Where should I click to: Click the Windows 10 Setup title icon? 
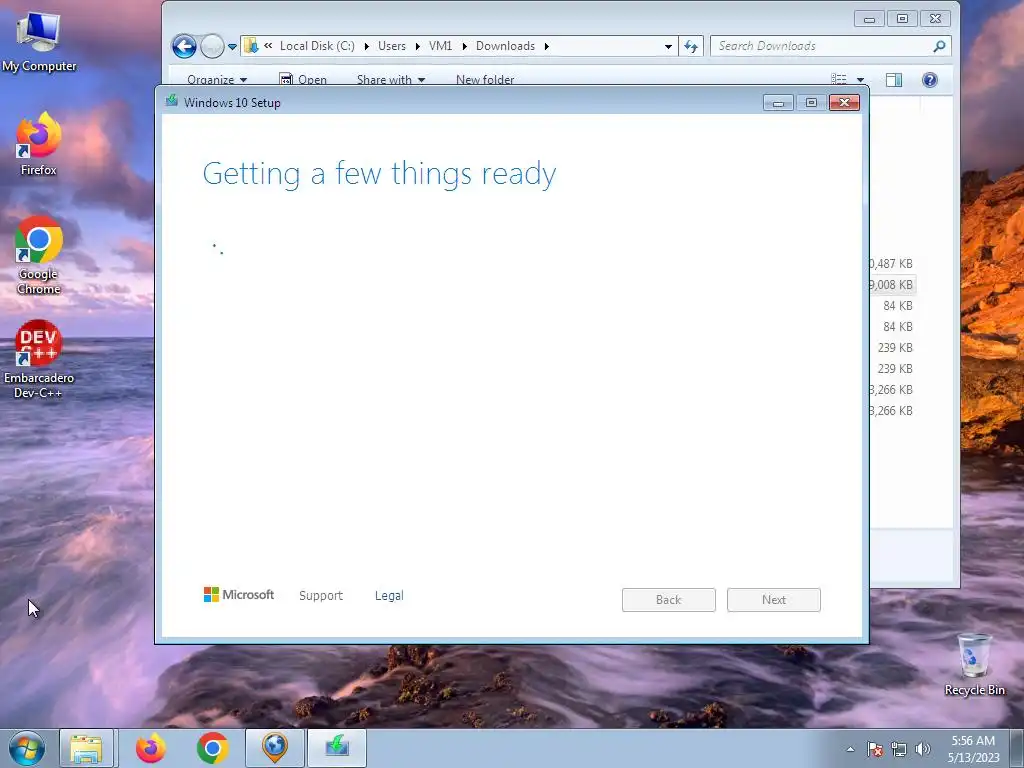pyautogui.click(x=172, y=101)
